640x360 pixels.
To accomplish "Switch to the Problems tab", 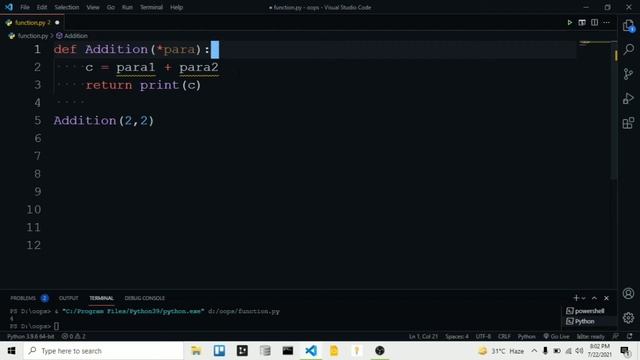I will coord(23,298).
